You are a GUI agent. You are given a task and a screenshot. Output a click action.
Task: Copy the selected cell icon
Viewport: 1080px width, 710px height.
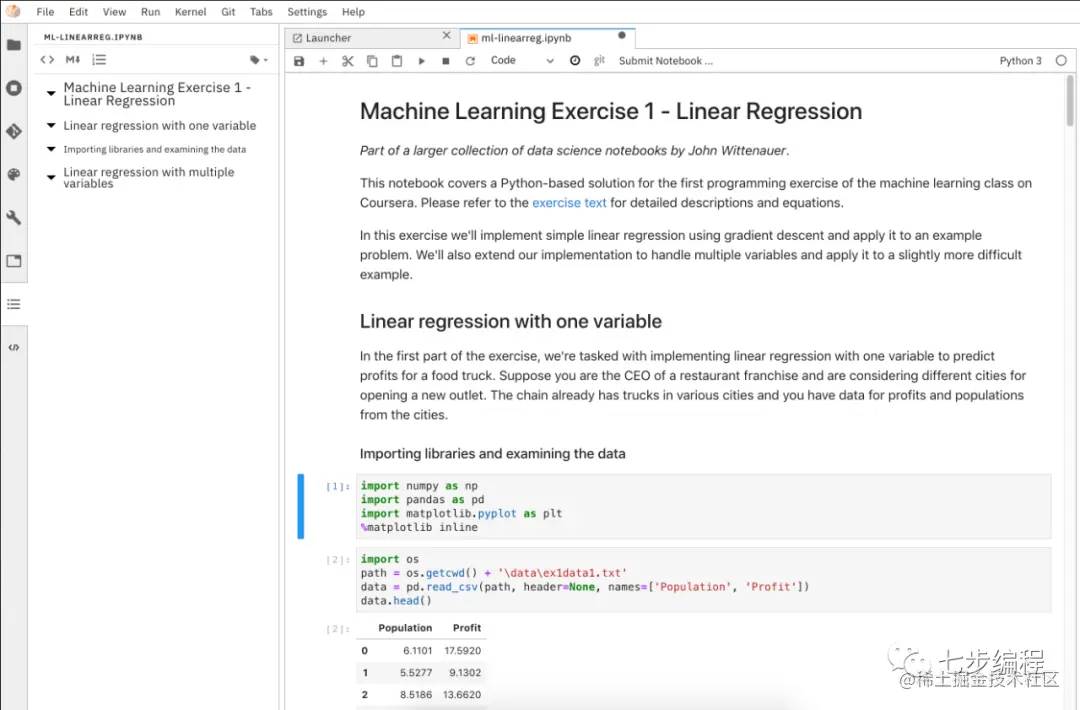(x=372, y=61)
